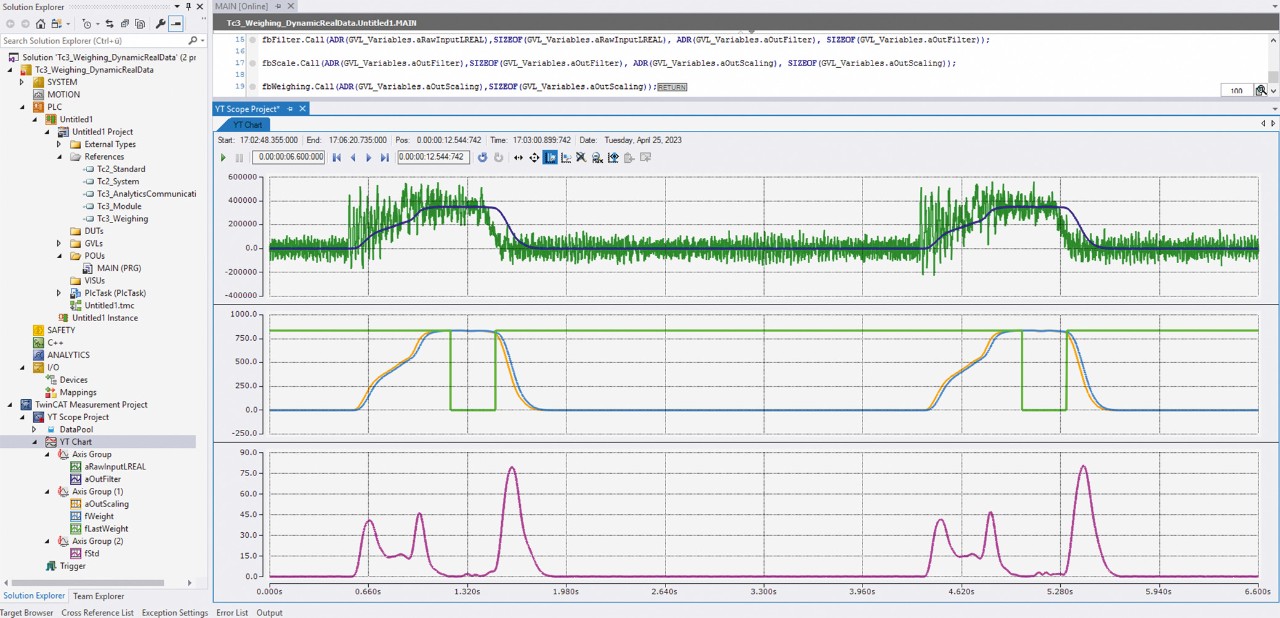The width and height of the screenshot is (1280, 618).
Task: Open Properties via the wrench icon
Action: click(160, 24)
